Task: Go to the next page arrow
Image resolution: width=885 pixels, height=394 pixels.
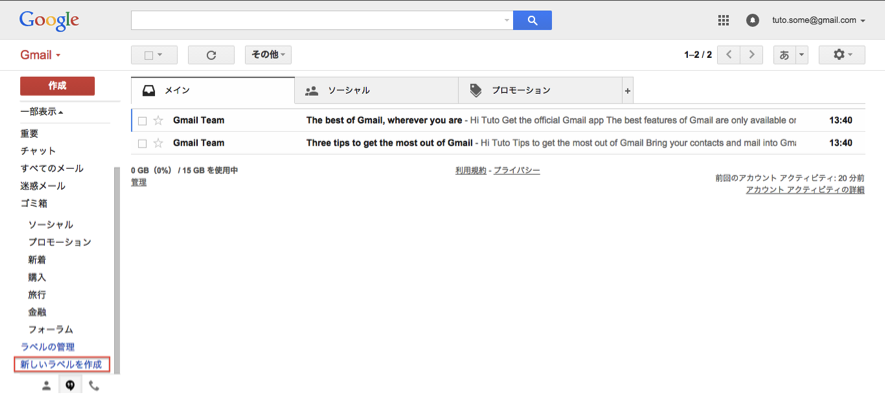Action: coord(751,55)
